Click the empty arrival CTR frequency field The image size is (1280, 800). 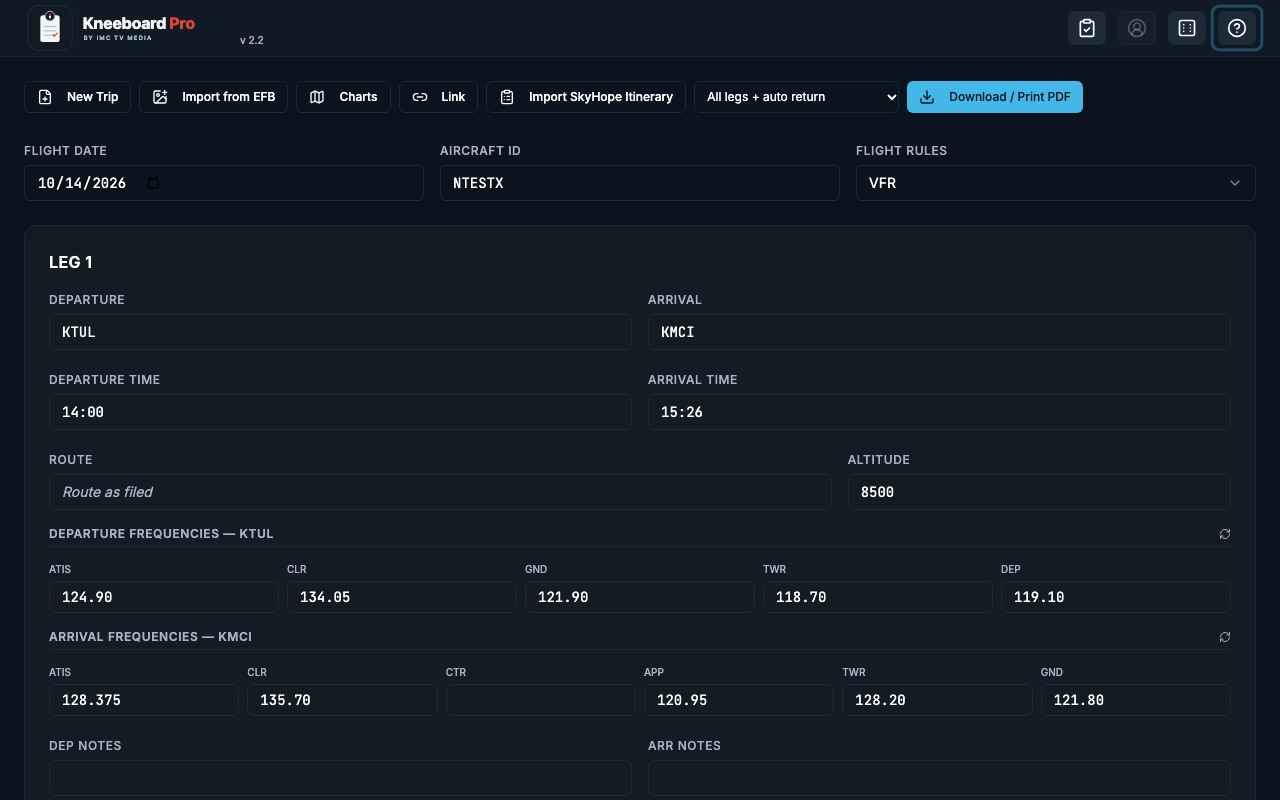pos(541,700)
